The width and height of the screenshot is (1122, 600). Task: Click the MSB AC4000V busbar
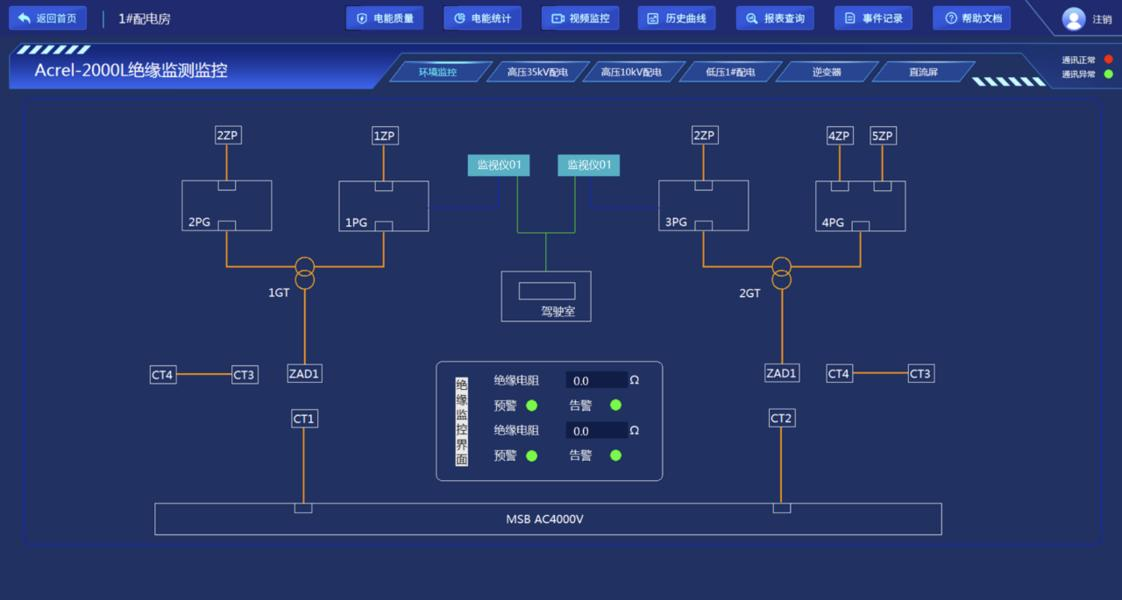pos(547,519)
